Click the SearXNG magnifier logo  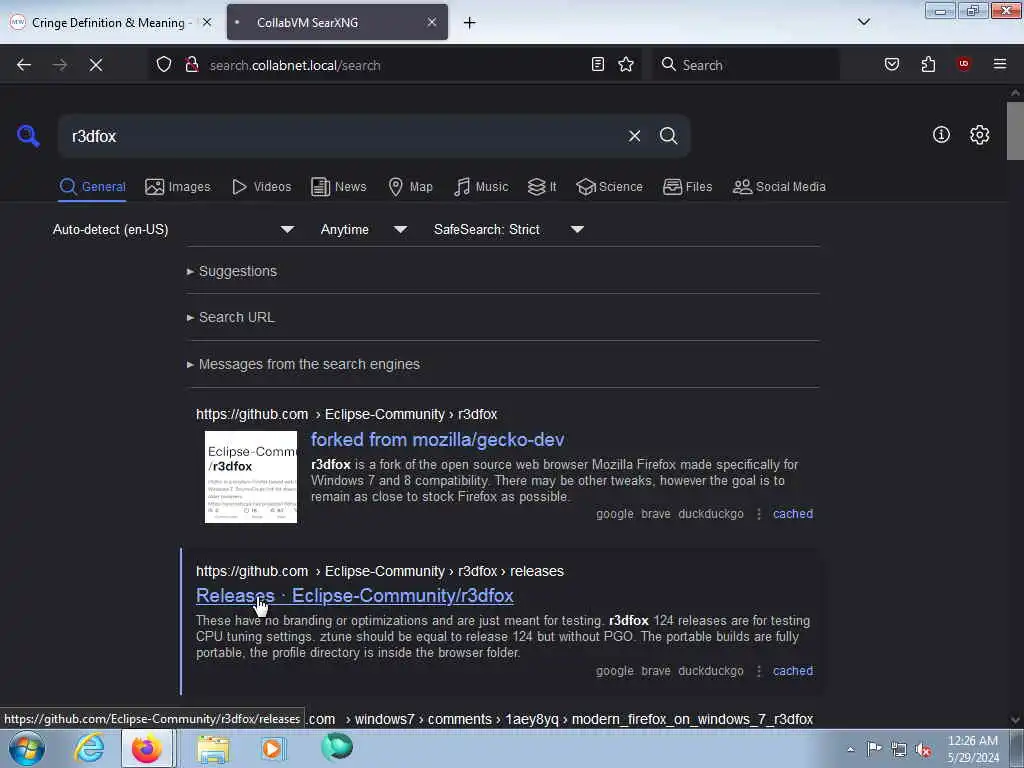click(x=28, y=136)
